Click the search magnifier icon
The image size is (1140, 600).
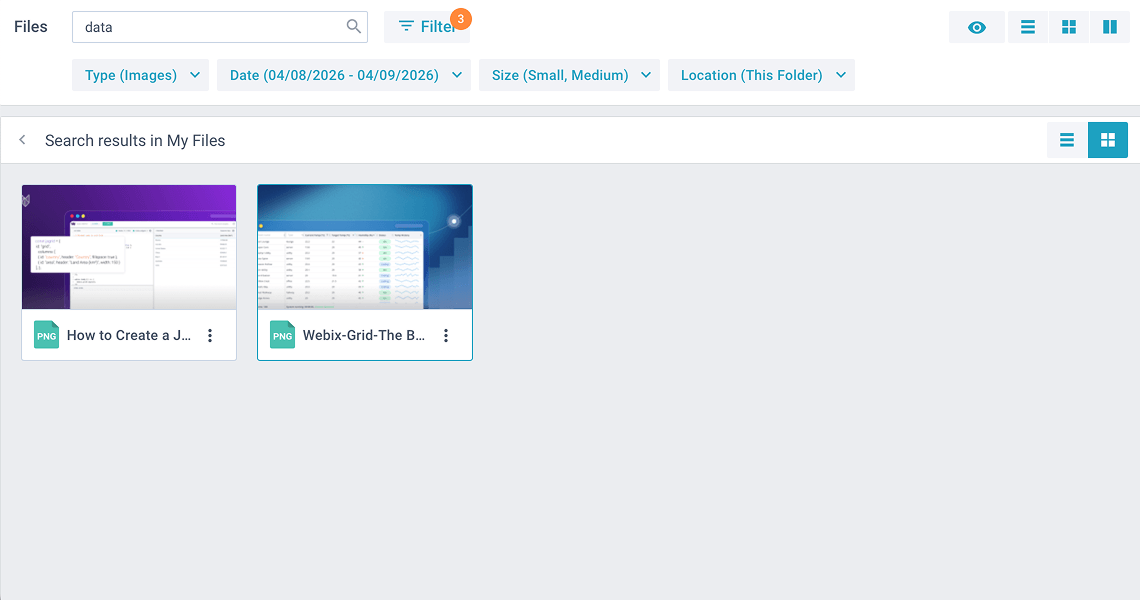[354, 27]
